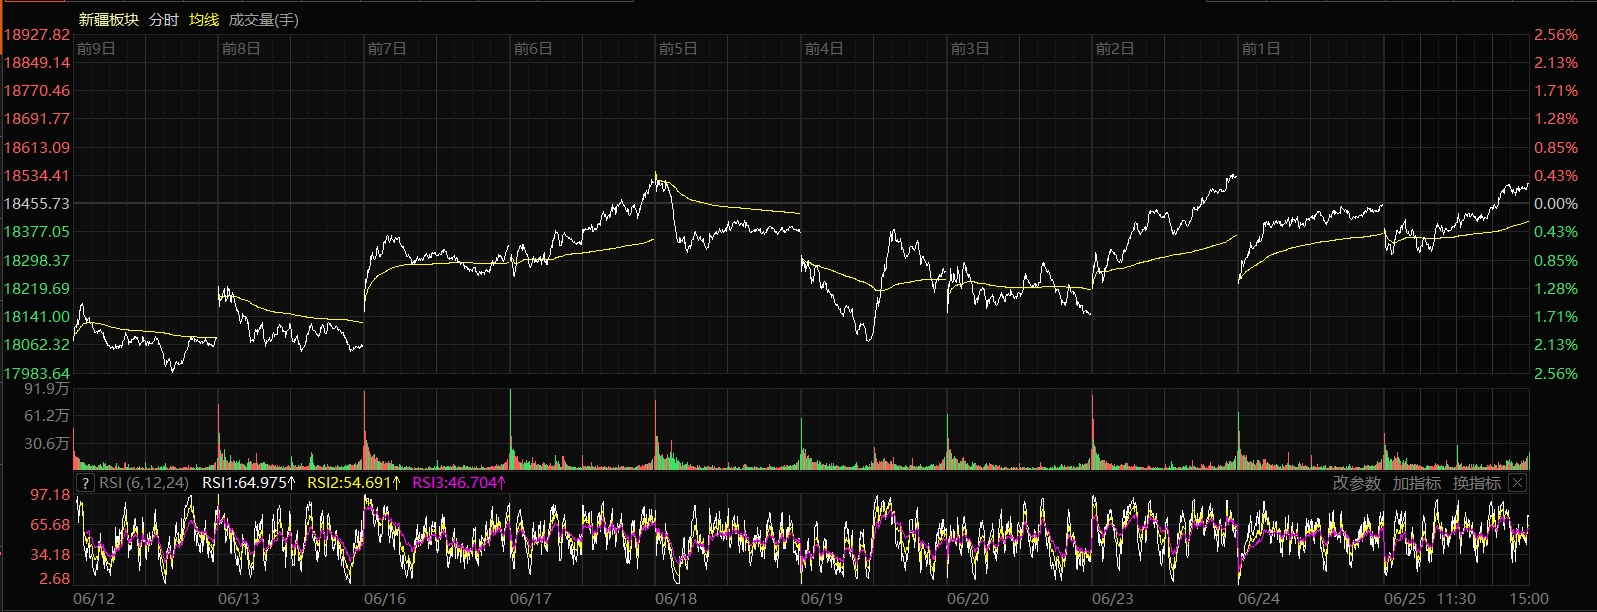Select the 前3日 day marker

(970, 48)
